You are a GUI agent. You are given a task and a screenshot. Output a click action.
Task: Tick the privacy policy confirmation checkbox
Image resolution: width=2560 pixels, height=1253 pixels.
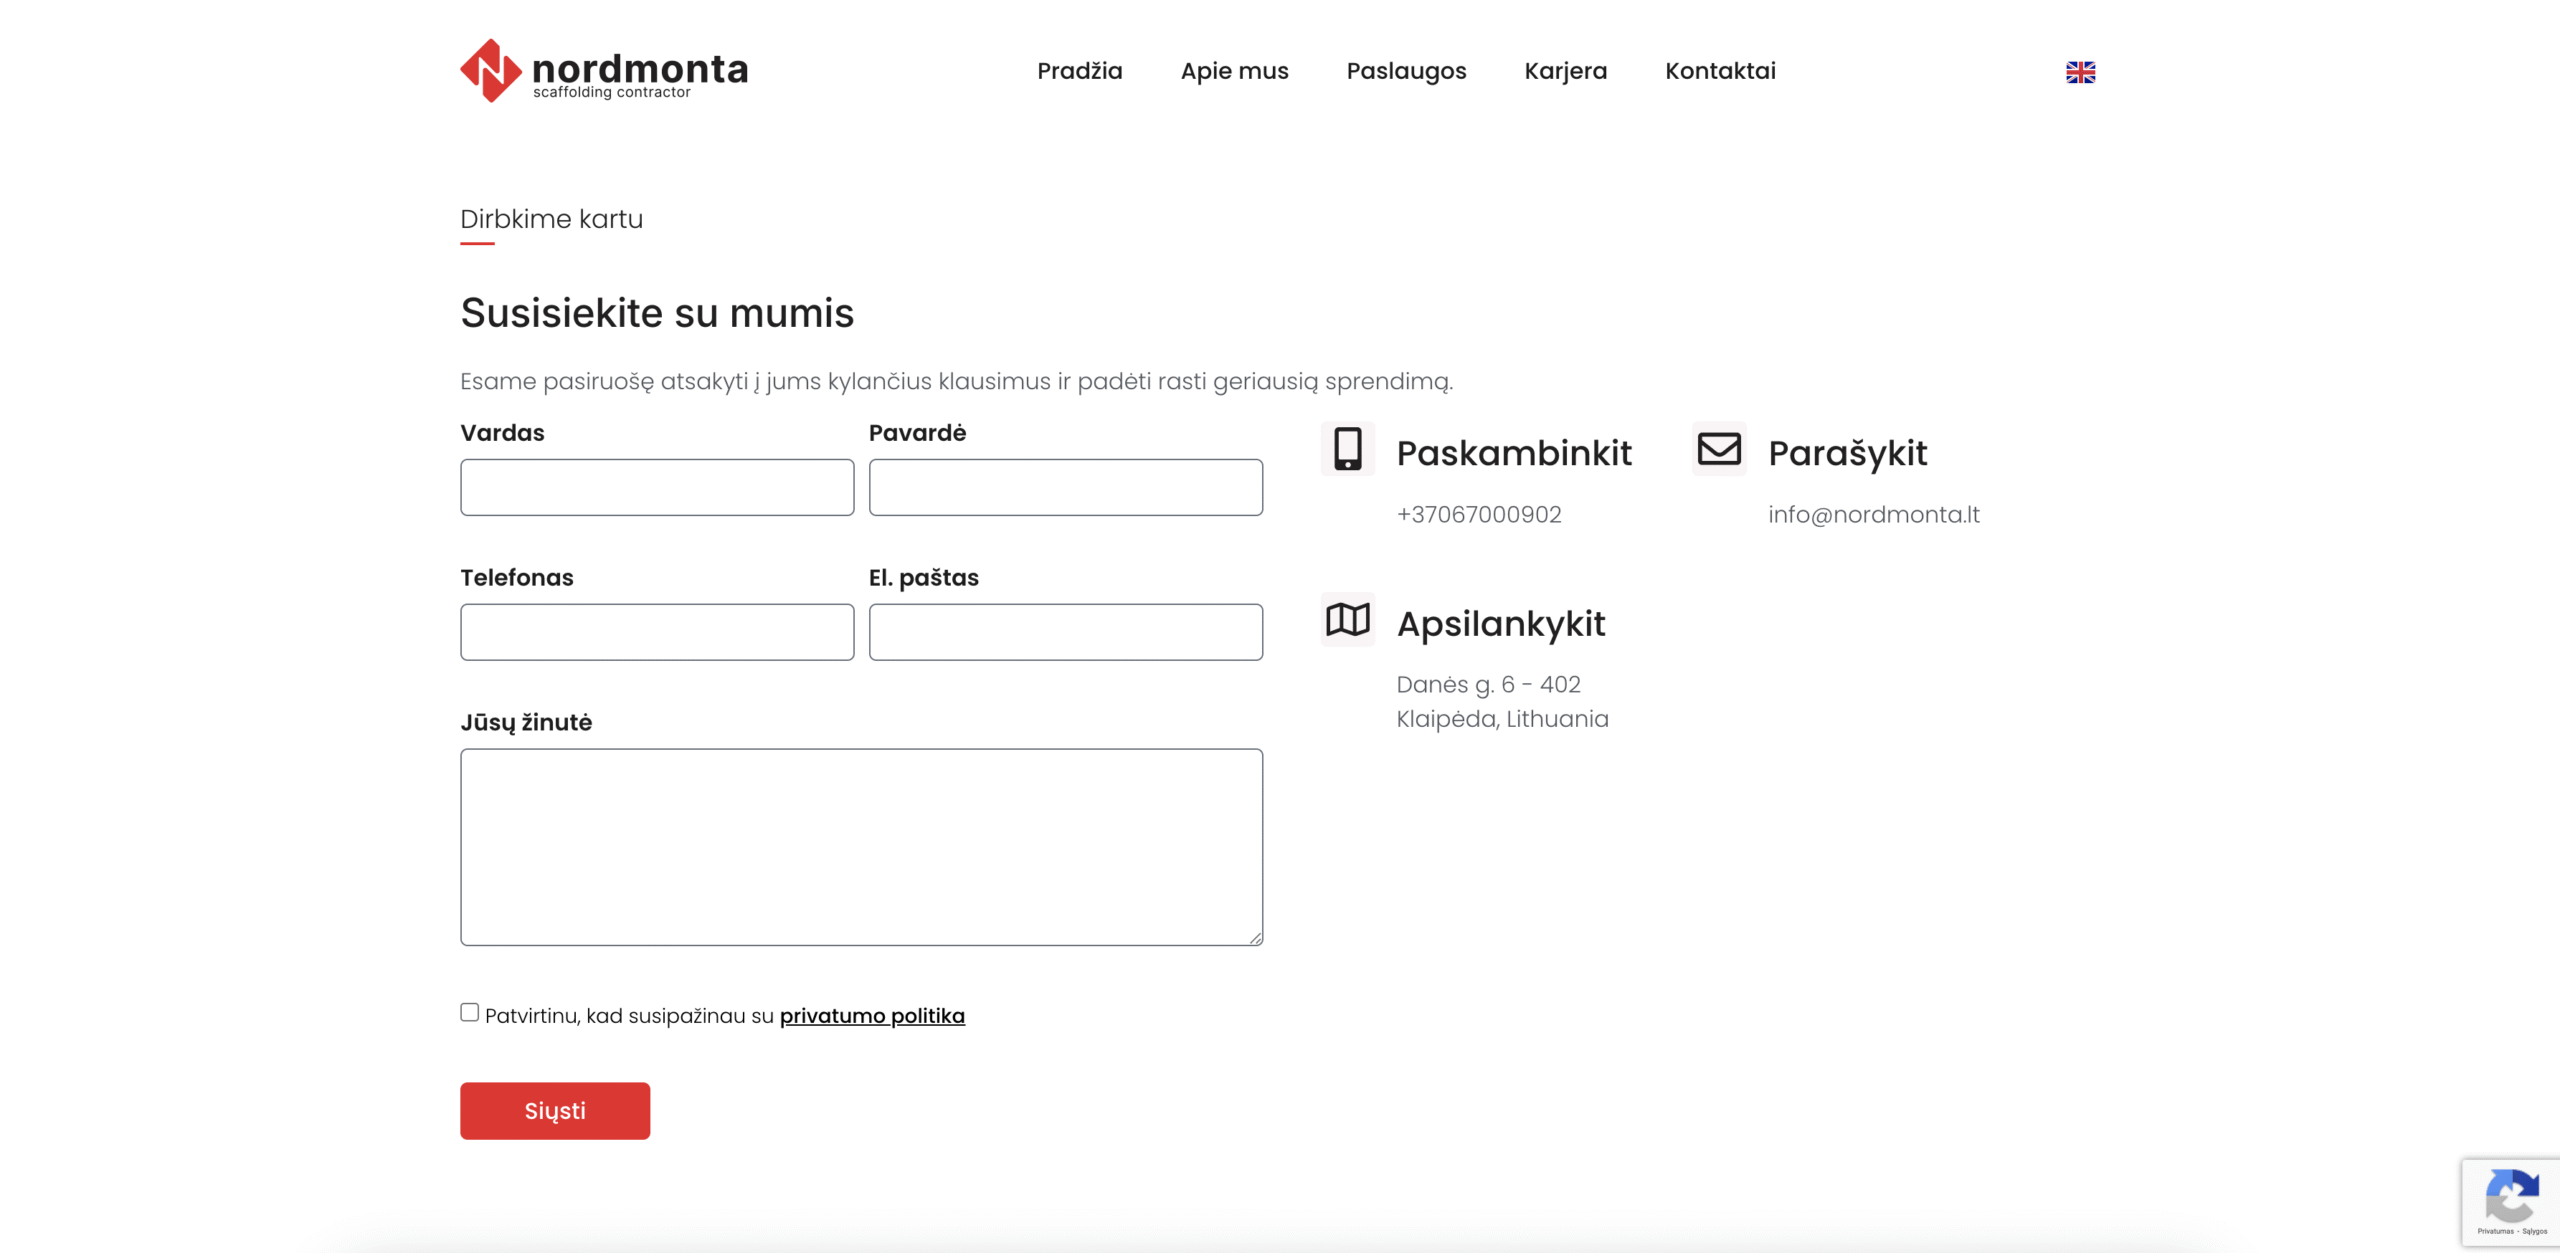pyautogui.click(x=470, y=1013)
